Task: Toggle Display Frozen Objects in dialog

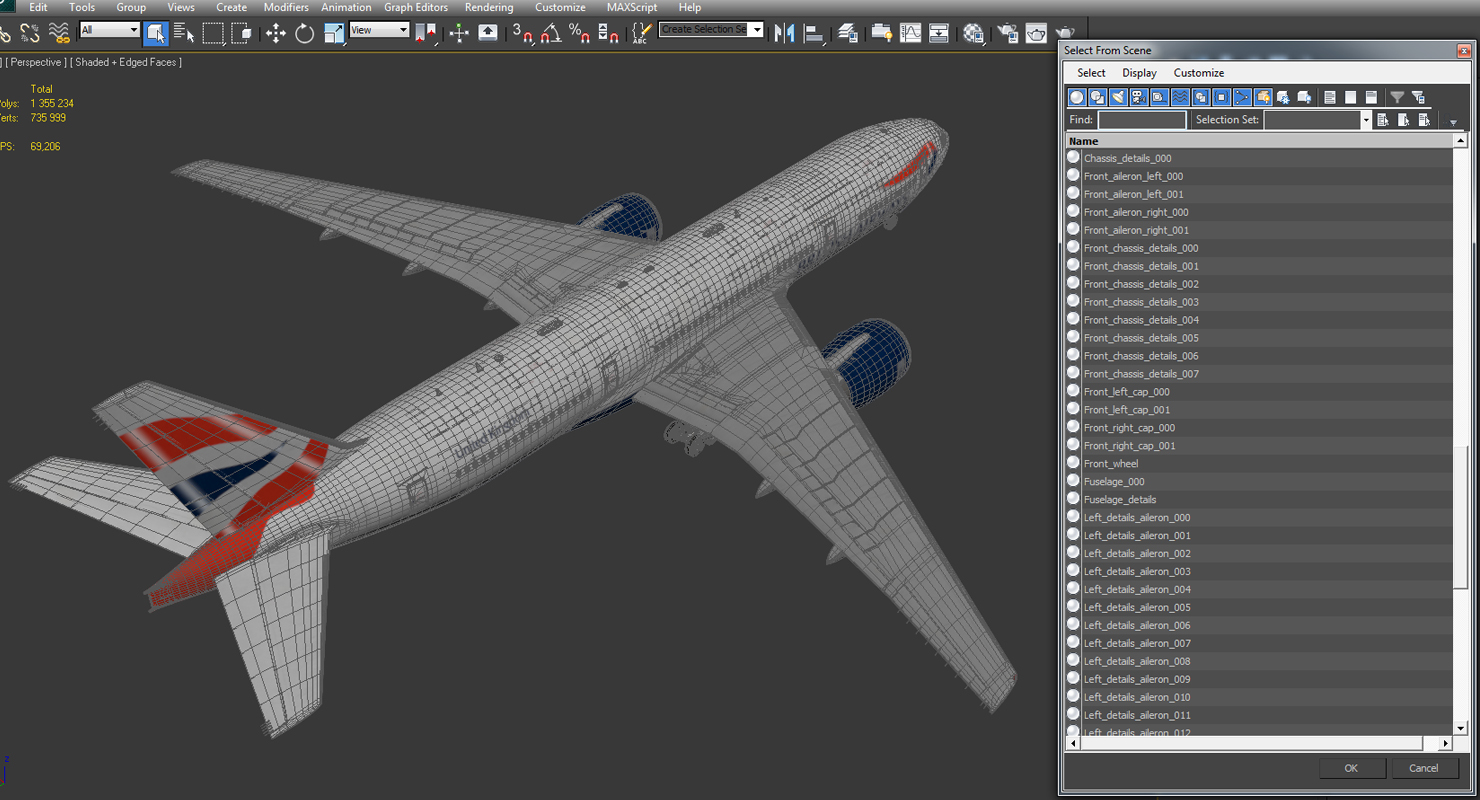Action: (1283, 97)
